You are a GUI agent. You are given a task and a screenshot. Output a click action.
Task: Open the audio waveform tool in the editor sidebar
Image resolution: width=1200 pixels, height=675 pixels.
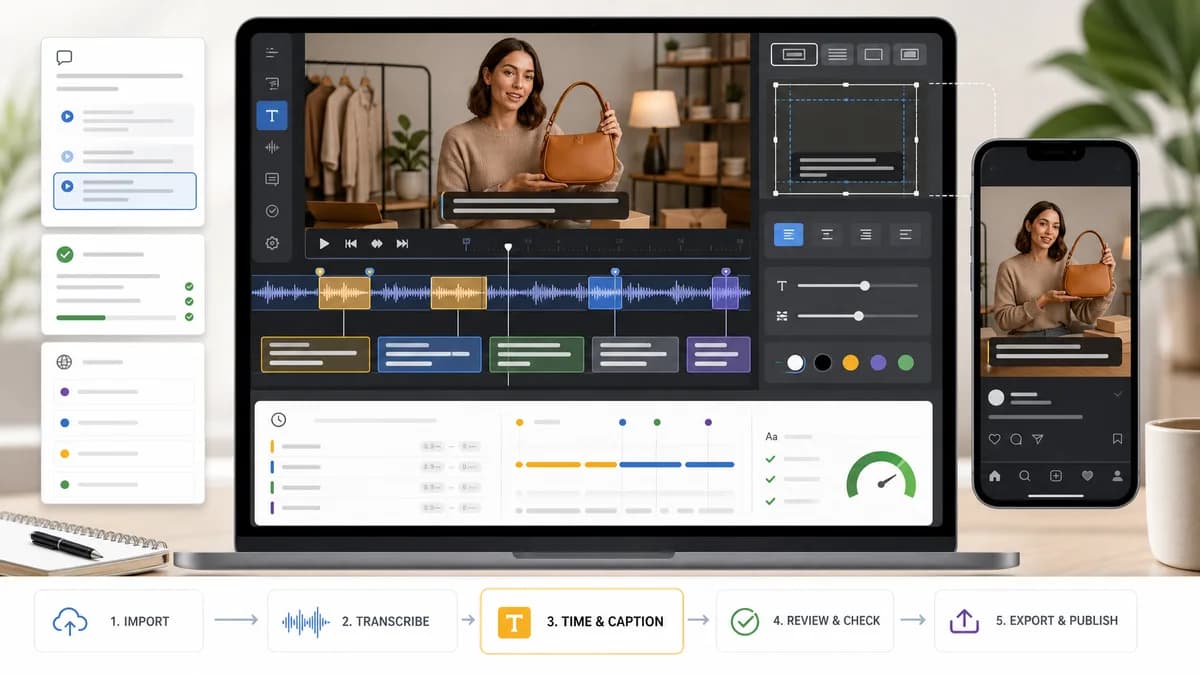272,147
